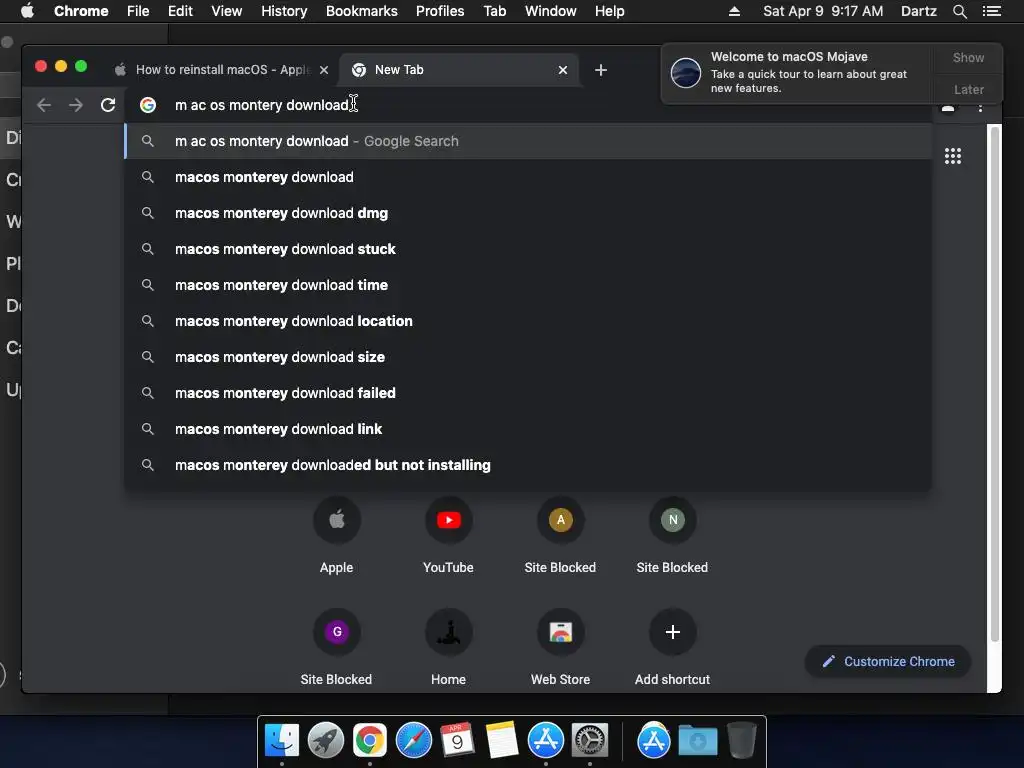This screenshot has width=1024, height=768.
Task: Switch to the How to reinstall macOS tab
Action: (x=222, y=70)
